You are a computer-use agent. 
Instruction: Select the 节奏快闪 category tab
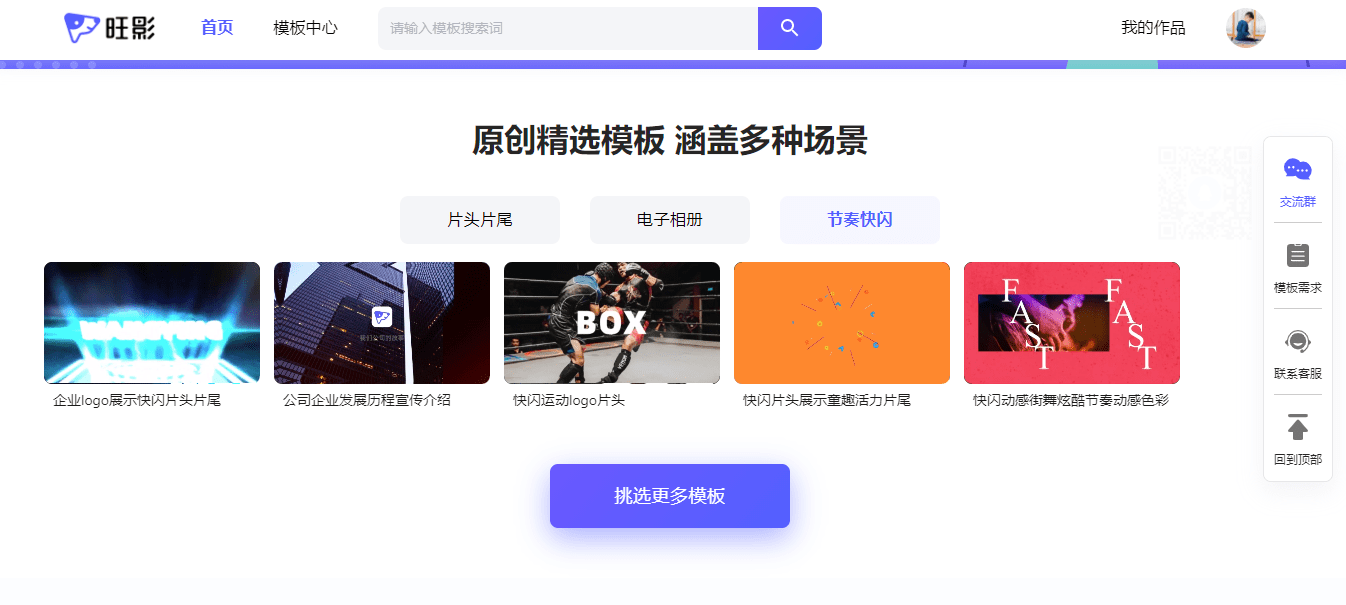pos(860,220)
